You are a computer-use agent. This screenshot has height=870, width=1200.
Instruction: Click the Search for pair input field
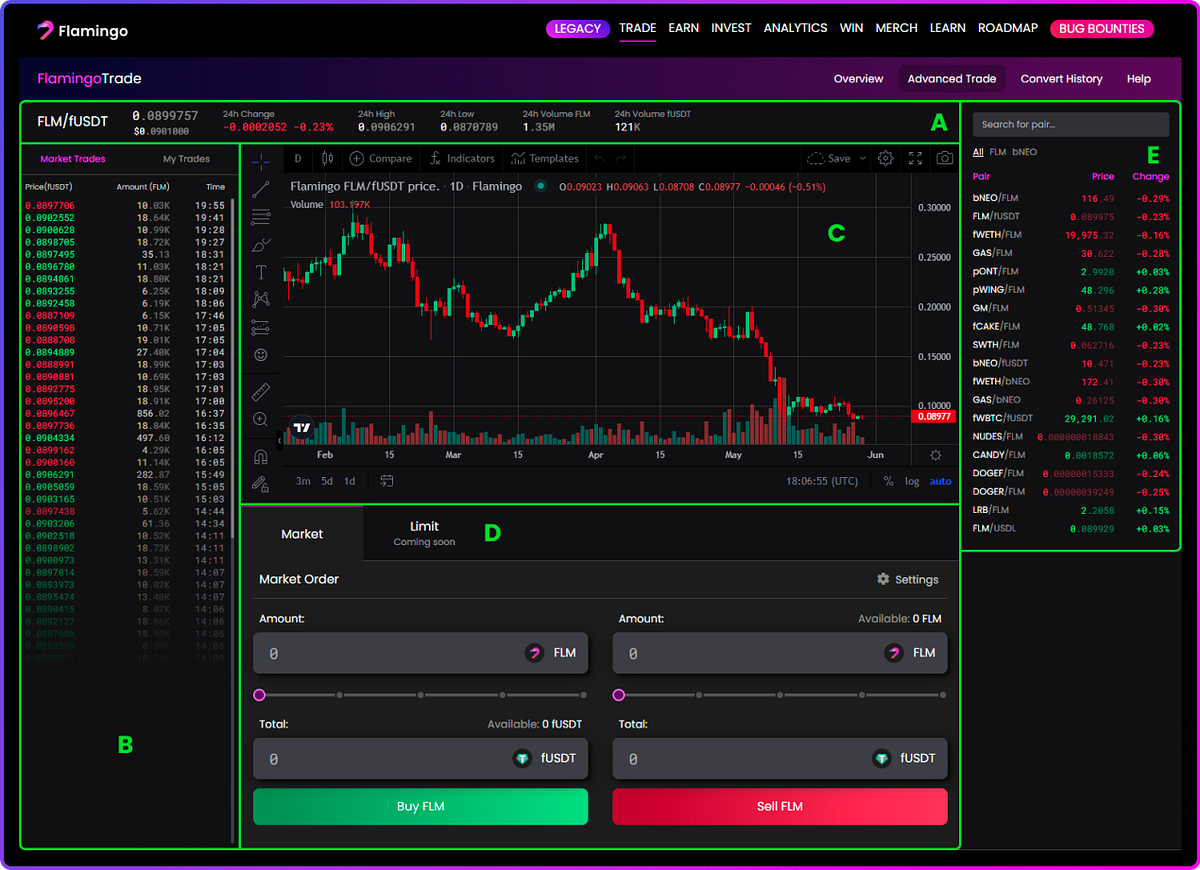pyautogui.click(x=1070, y=123)
